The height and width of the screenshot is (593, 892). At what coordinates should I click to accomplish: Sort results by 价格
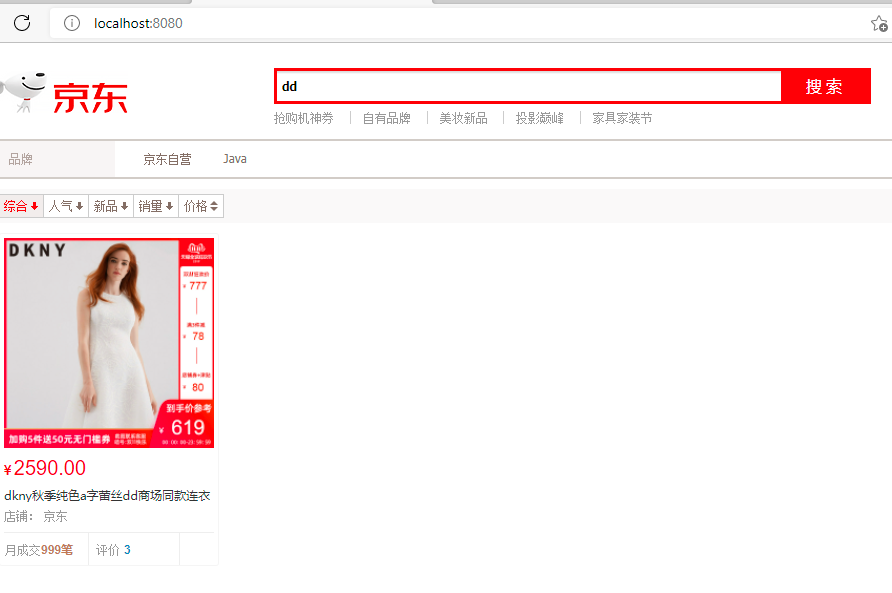(x=201, y=206)
